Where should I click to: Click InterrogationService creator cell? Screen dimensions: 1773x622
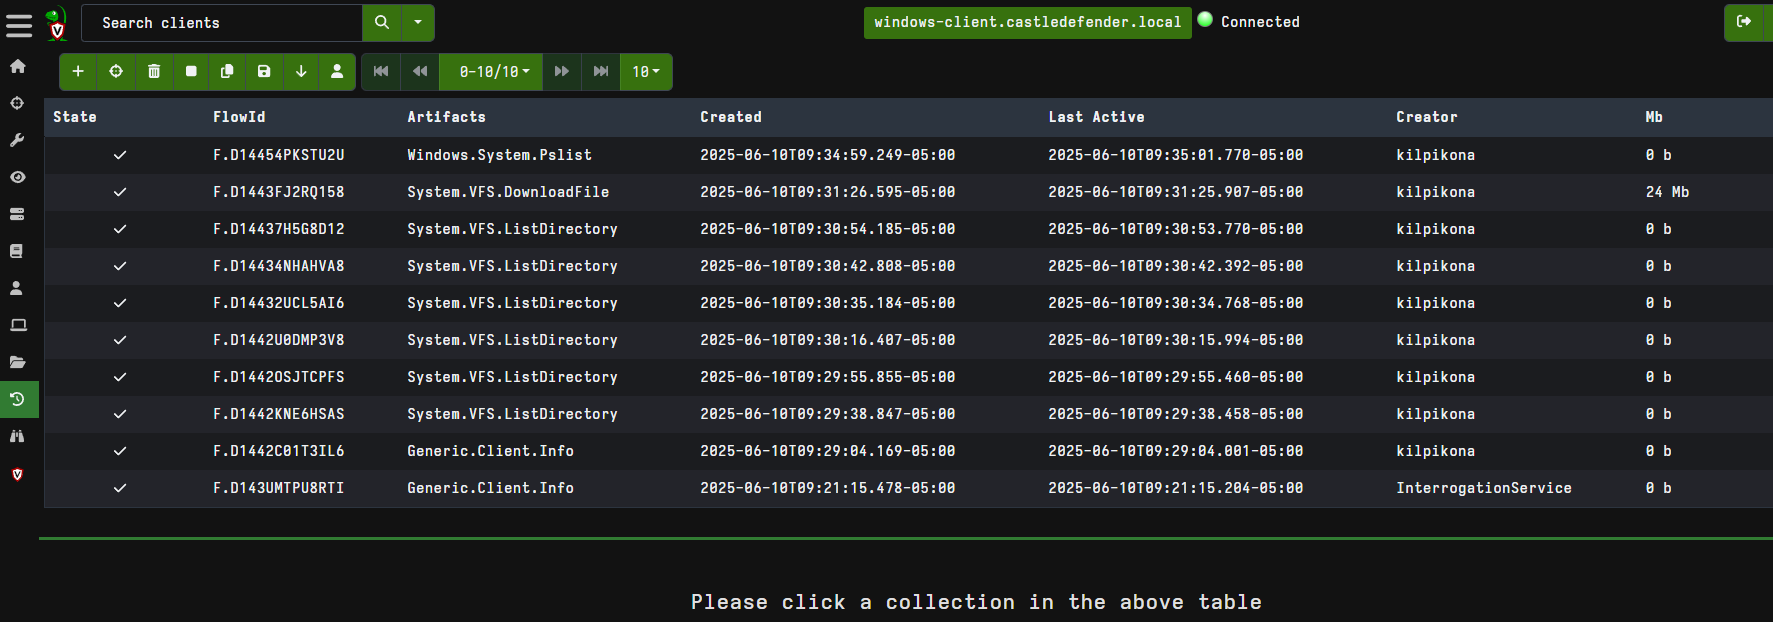pyautogui.click(x=1484, y=488)
